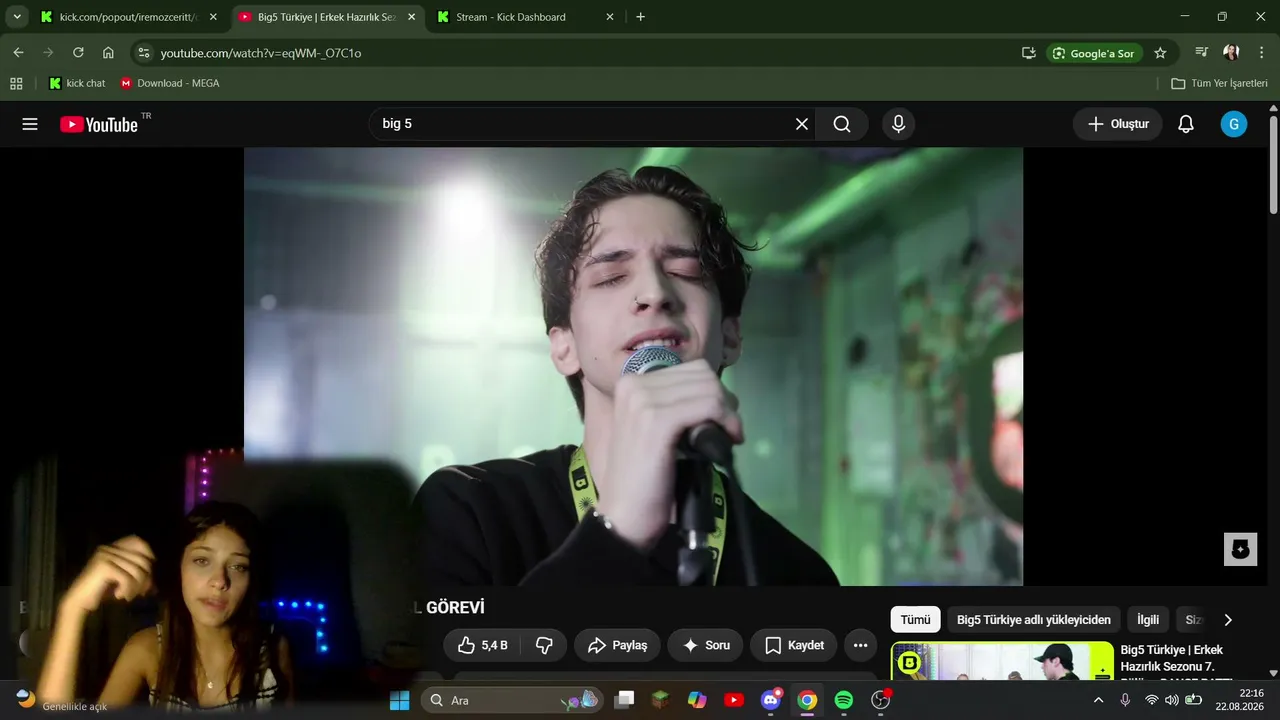Click the Soru ask button
The width and height of the screenshot is (1280, 720).
pyautogui.click(x=705, y=645)
